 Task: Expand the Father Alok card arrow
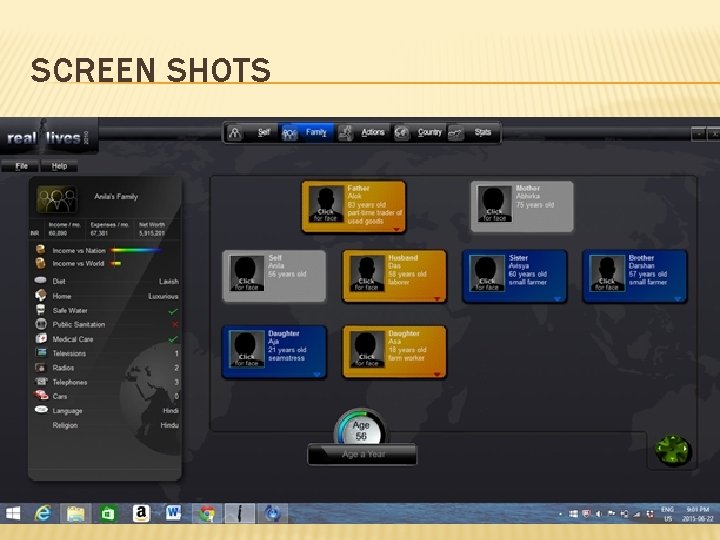tap(396, 229)
